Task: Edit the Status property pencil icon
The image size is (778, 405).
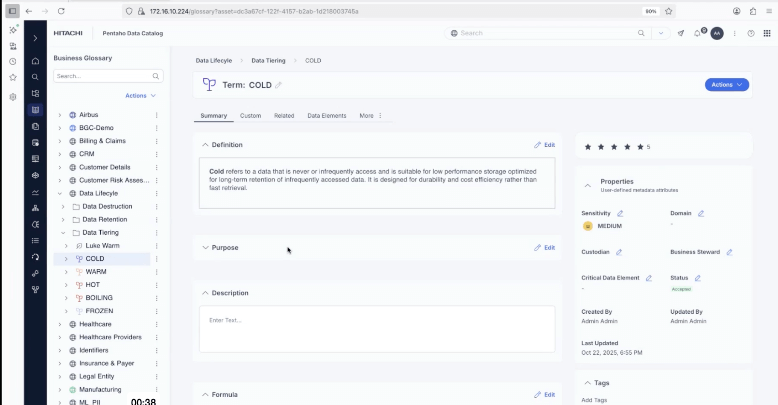Action: point(697,278)
